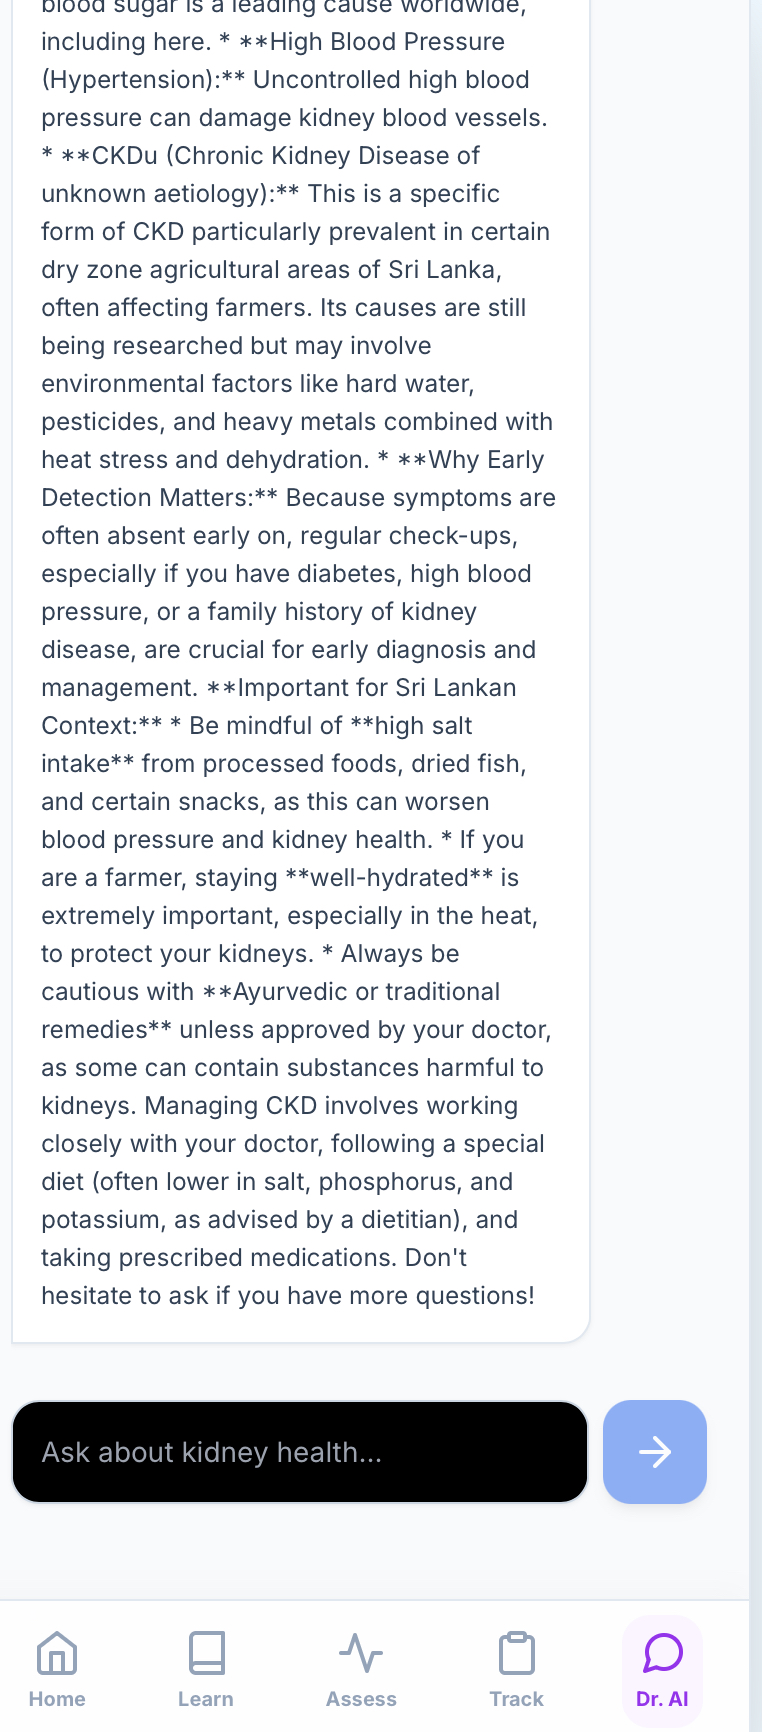Viewport: 762px width, 1732px height.
Task: Click the white arrow in send button
Action: click(655, 1452)
